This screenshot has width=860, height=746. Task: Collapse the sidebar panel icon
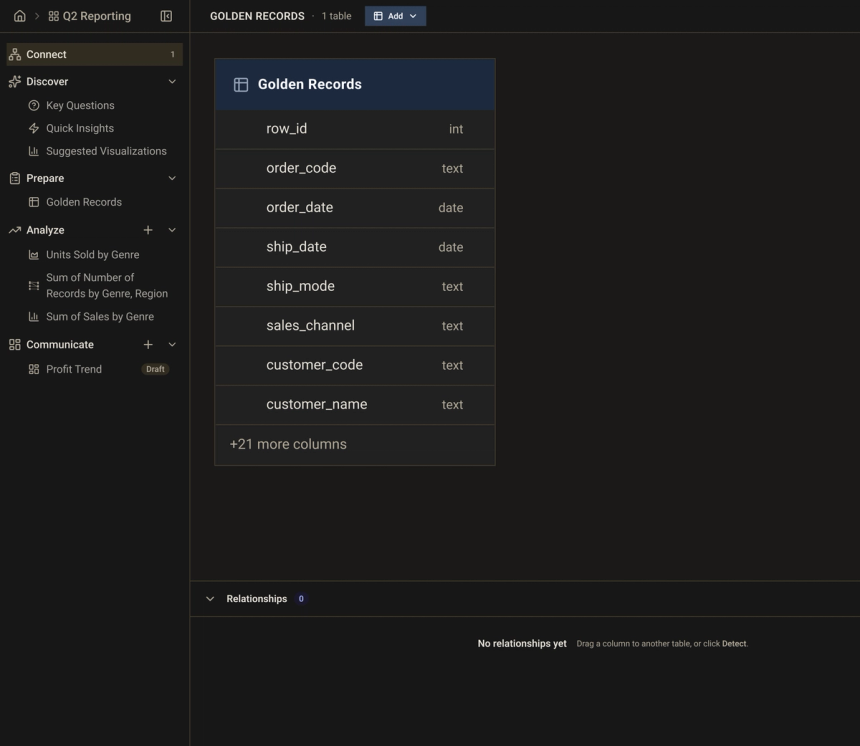pyautogui.click(x=166, y=16)
